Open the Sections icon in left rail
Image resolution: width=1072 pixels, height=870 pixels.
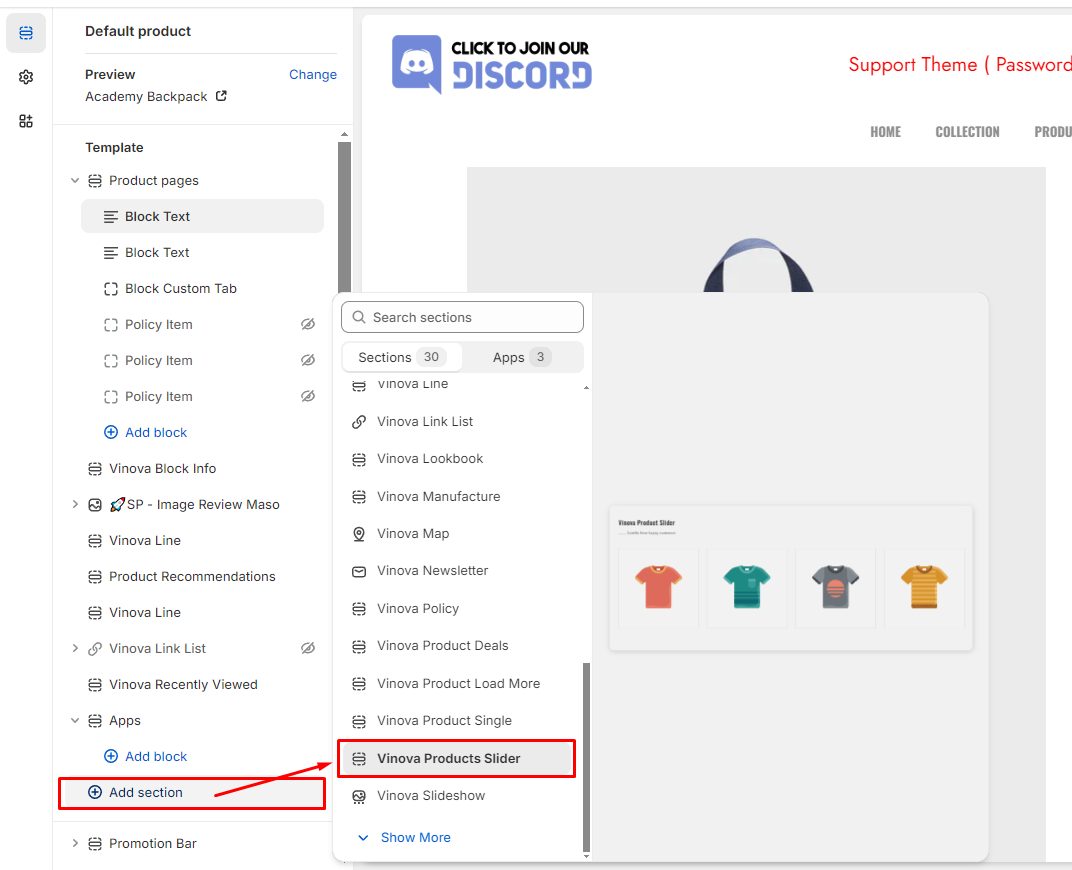point(26,33)
